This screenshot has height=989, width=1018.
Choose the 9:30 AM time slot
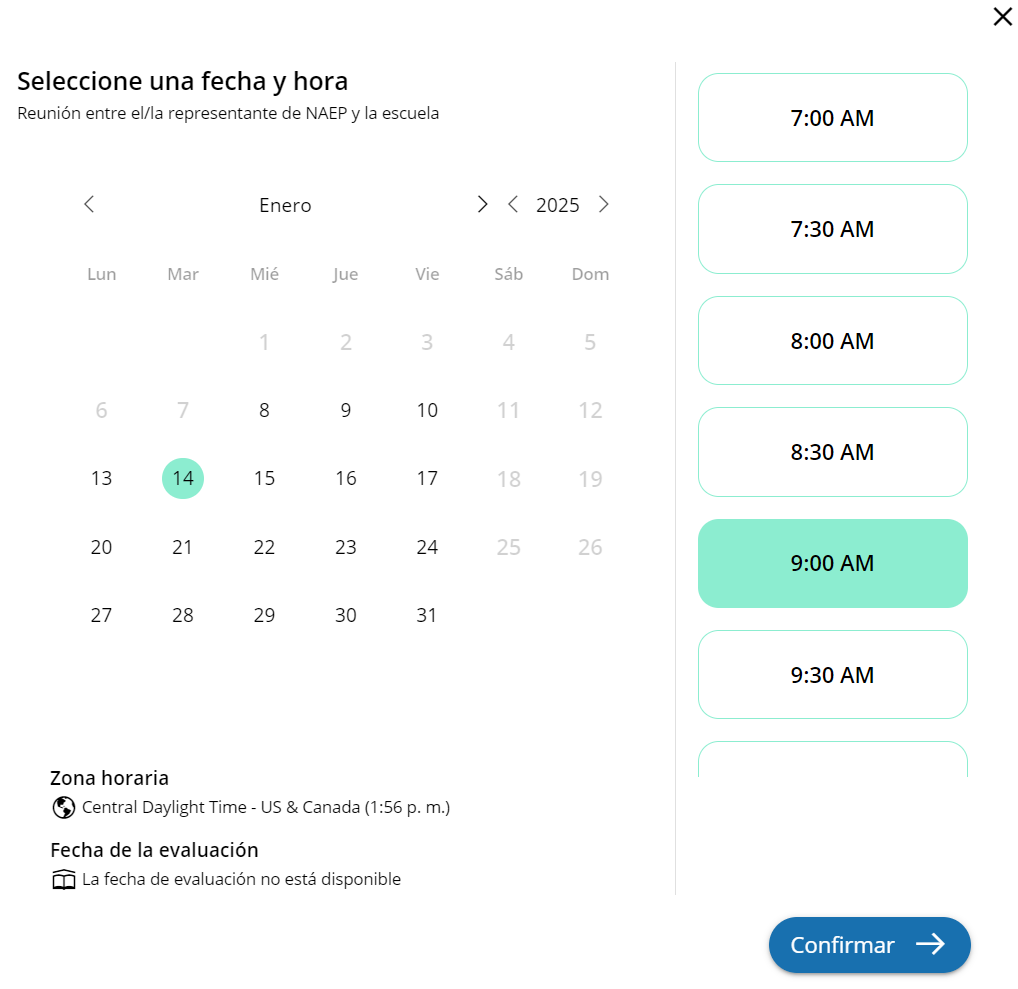click(832, 675)
